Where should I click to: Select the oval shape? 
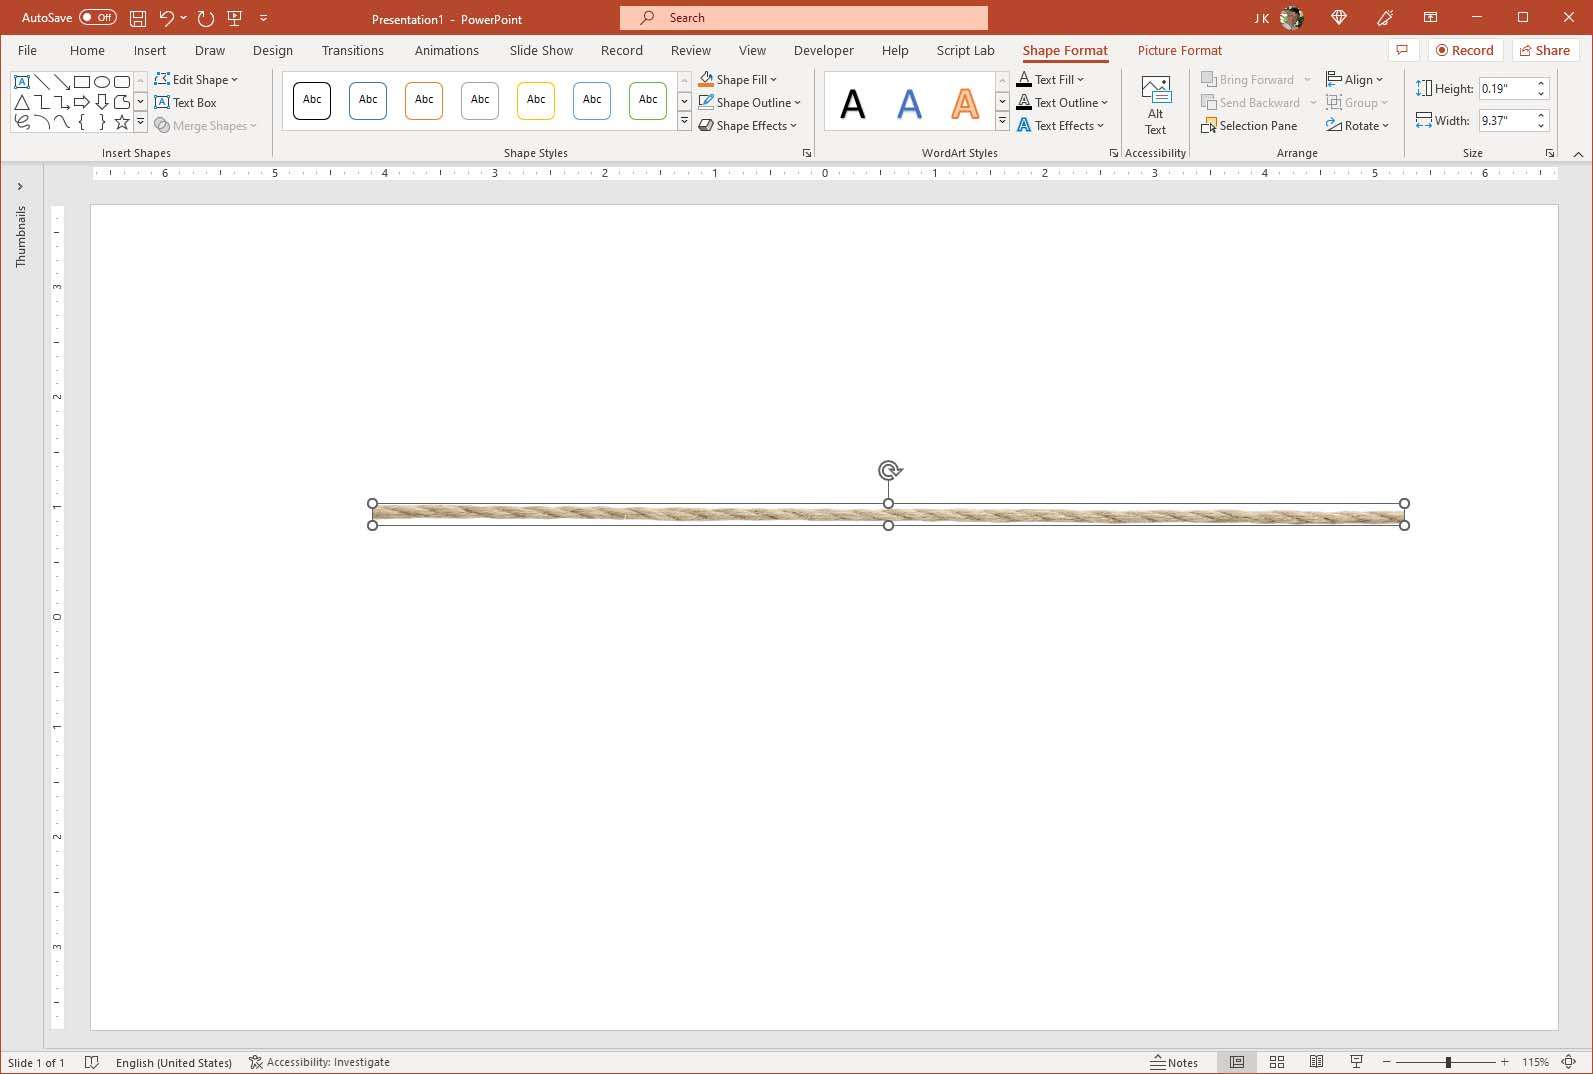101,81
